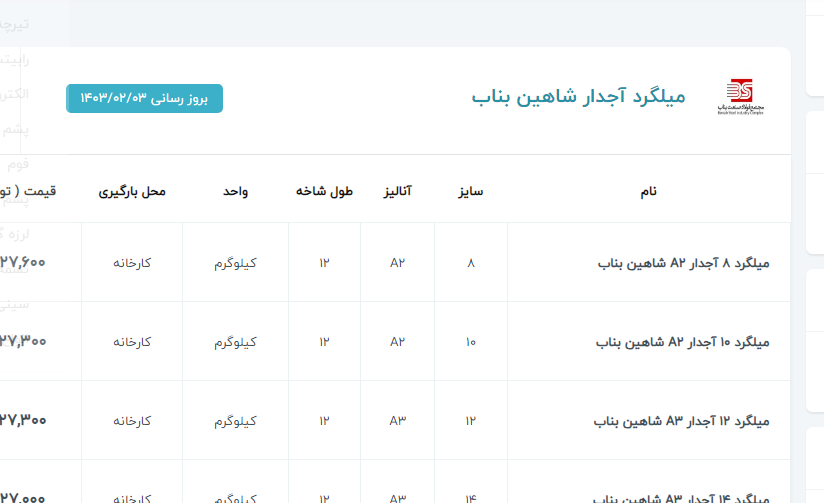Click the 'محل بارگیری' column header
Image resolution: width=824 pixels, height=503 pixels.
pos(132,190)
